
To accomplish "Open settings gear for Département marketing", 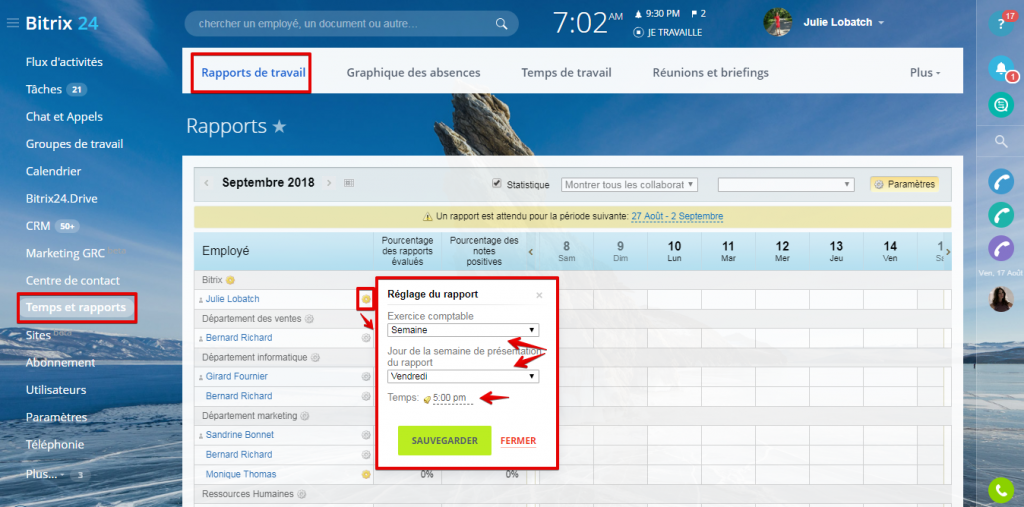I will 305,416.
